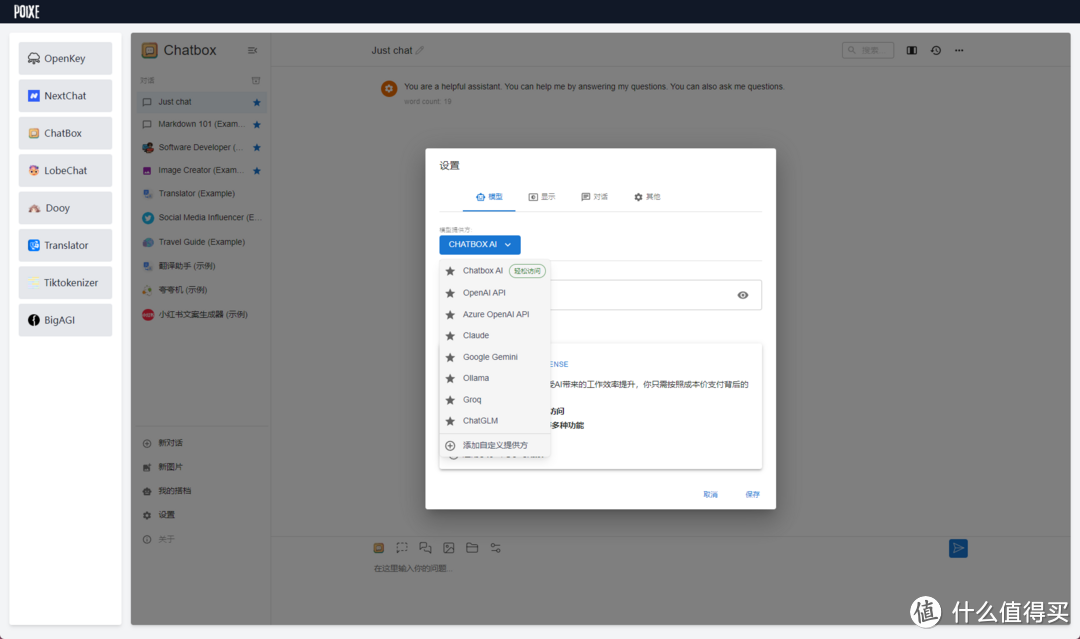Open the ellipsis more-options icon in the top bar
1080x639 pixels.
[x=959, y=50]
